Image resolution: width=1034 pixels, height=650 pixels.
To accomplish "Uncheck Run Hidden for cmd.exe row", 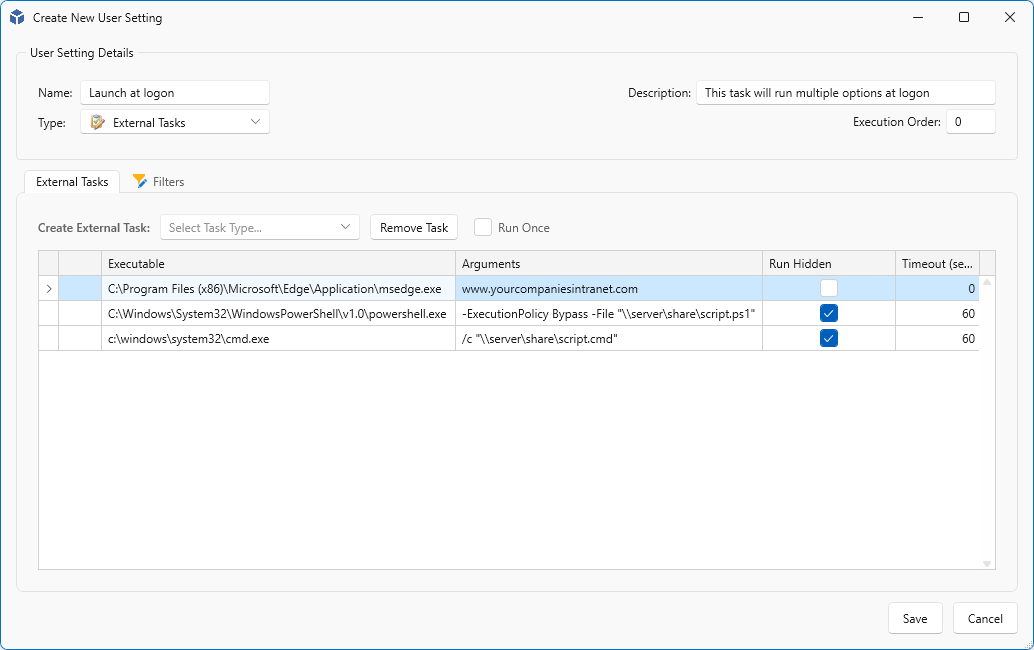I will pyautogui.click(x=828, y=338).
